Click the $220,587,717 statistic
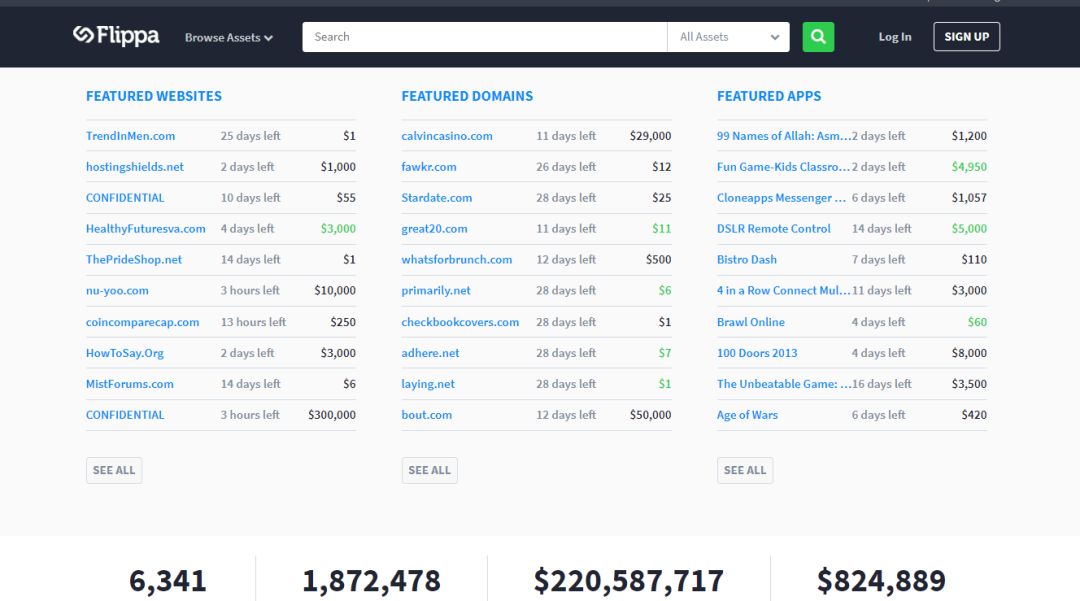 coord(628,581)
